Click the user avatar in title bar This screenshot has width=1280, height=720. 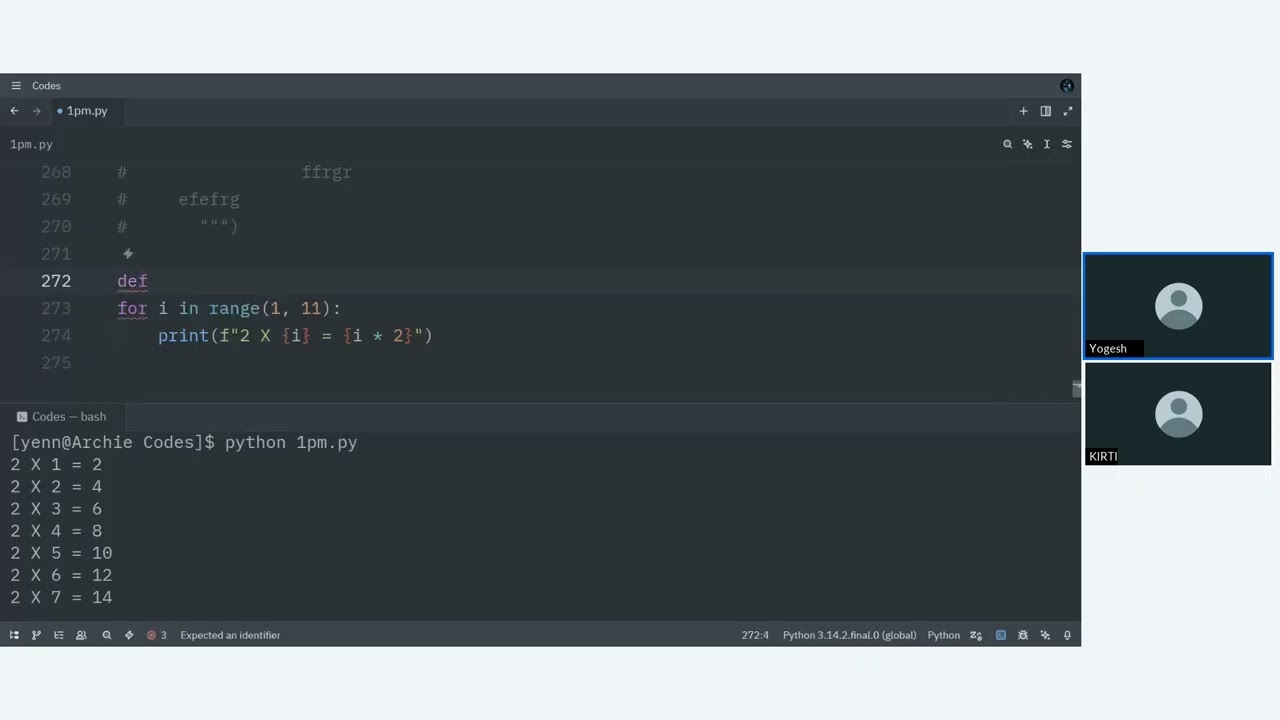(1067, 86)
